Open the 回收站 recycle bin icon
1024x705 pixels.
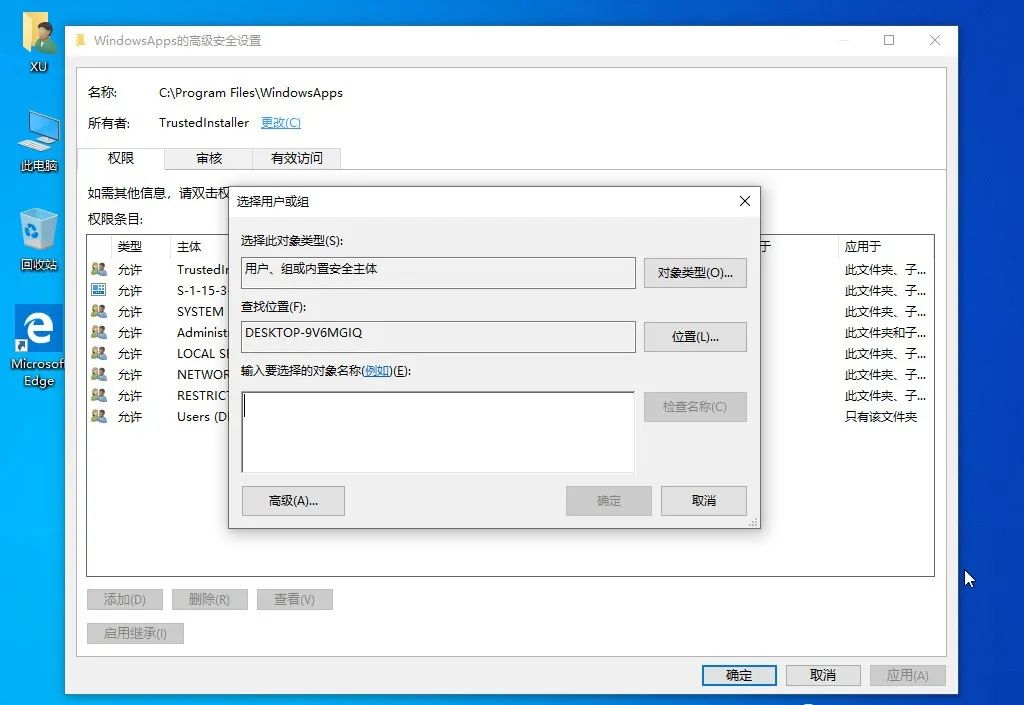point(39,239)
